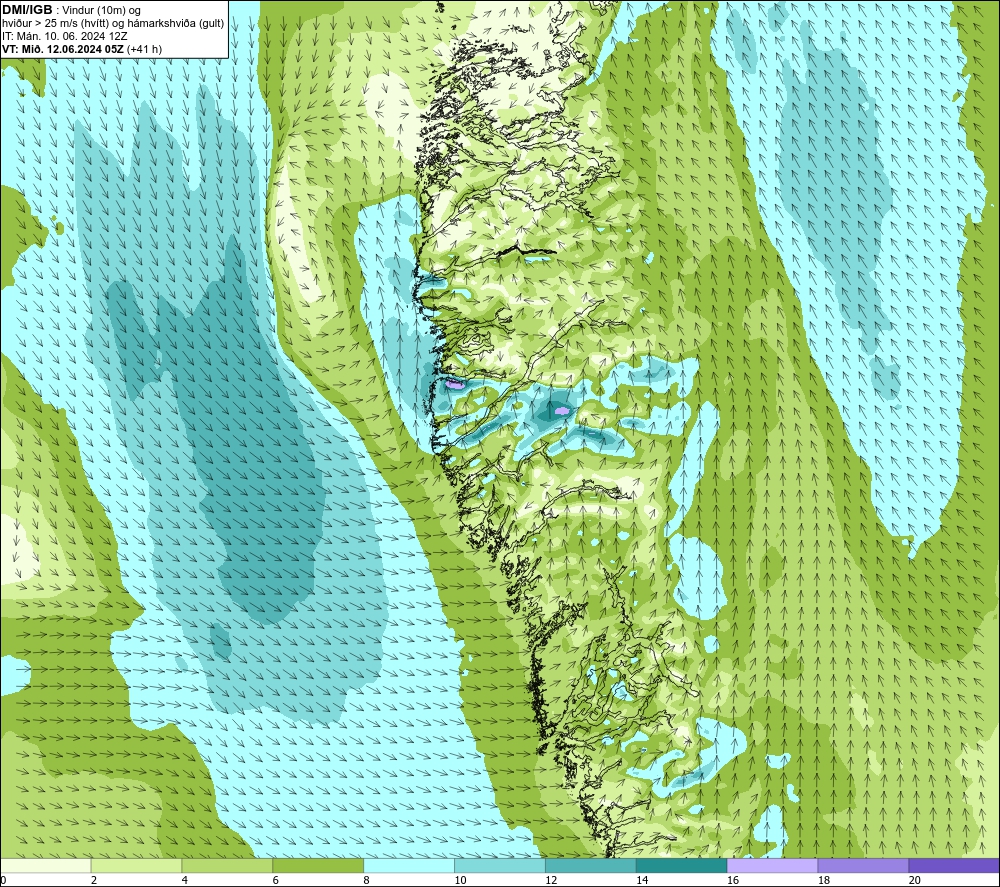
Task: Pick the 8–10 m/s light cyan legend swatch
Action: tap(409, 865)
